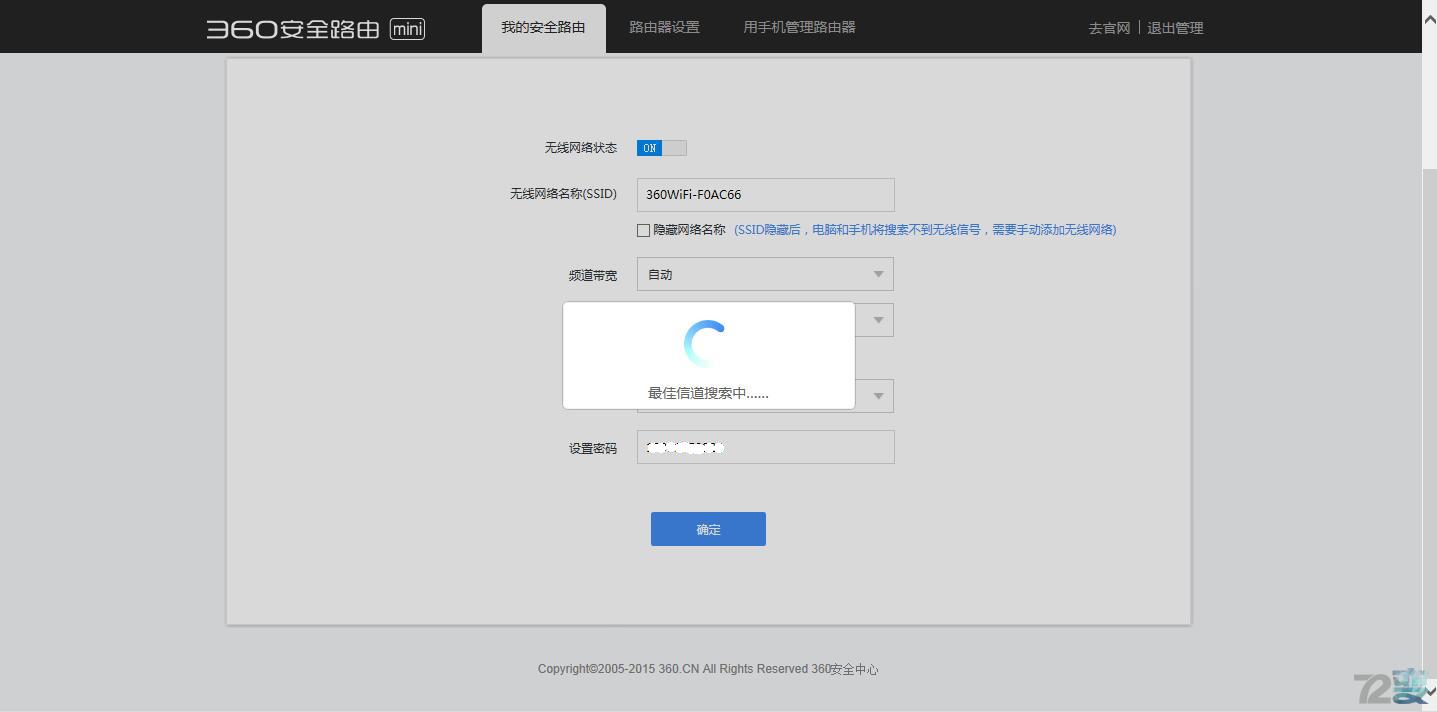Expand the dropdown above 设置密码

[x=878, y=395]
